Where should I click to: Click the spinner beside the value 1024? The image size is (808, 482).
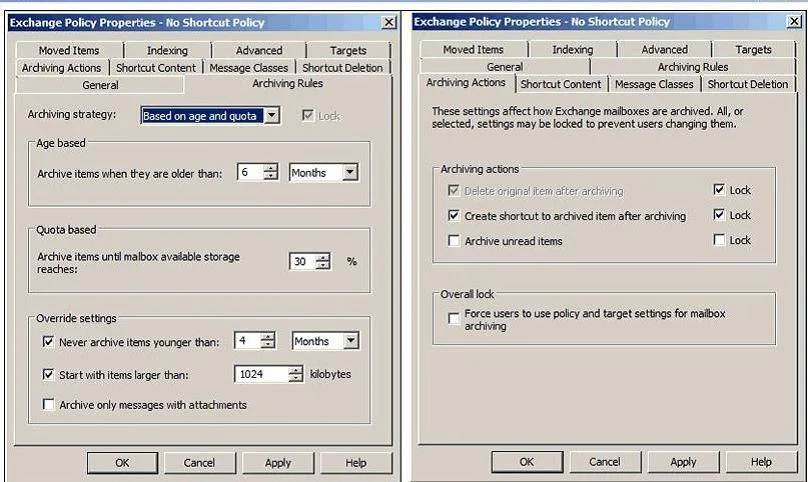tap(295, 374)
